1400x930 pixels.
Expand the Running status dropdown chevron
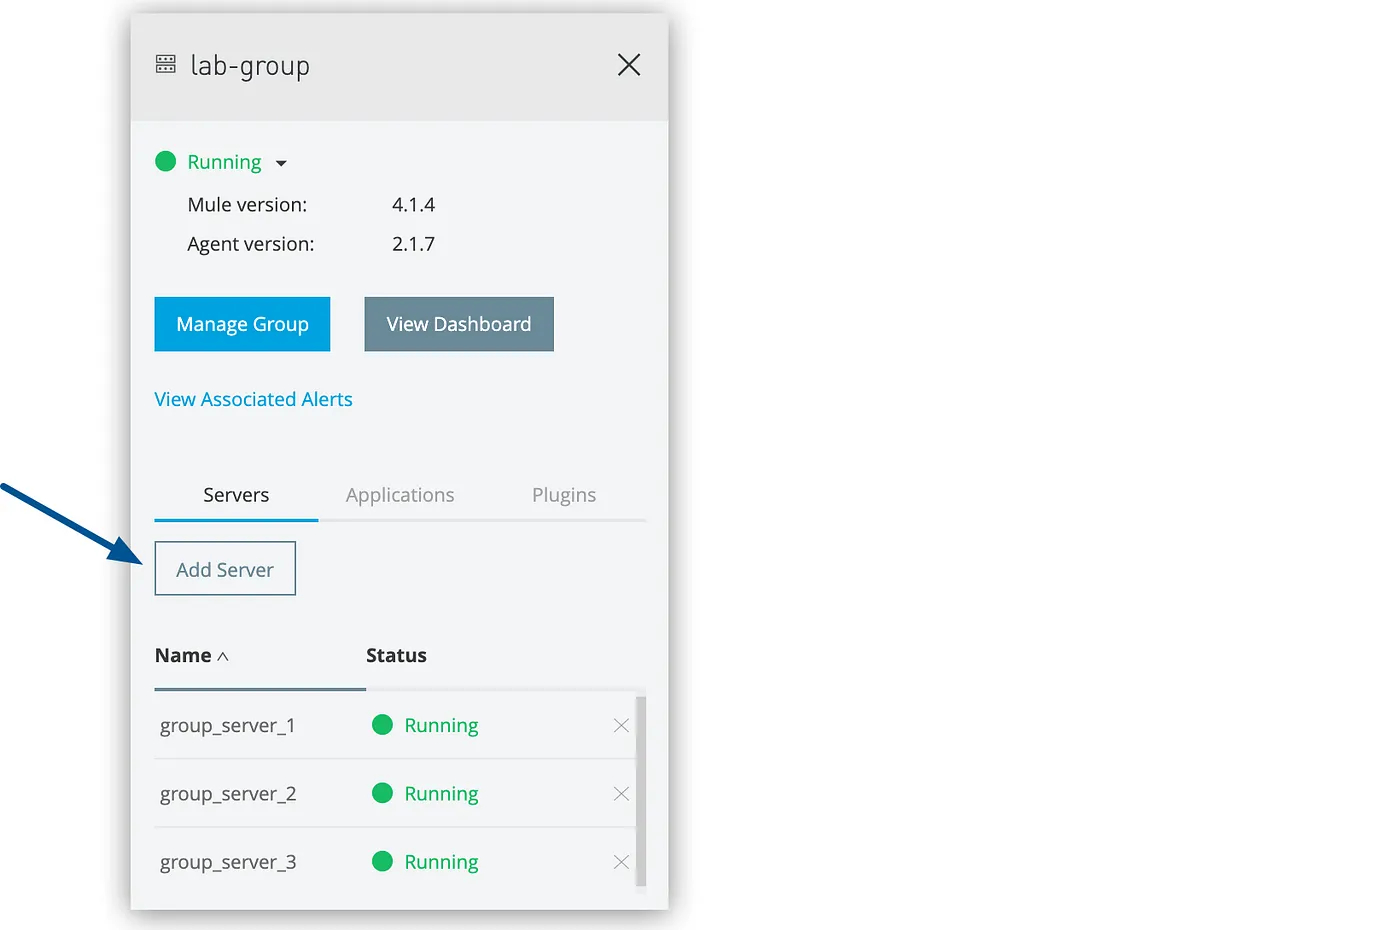click(280, 162)
